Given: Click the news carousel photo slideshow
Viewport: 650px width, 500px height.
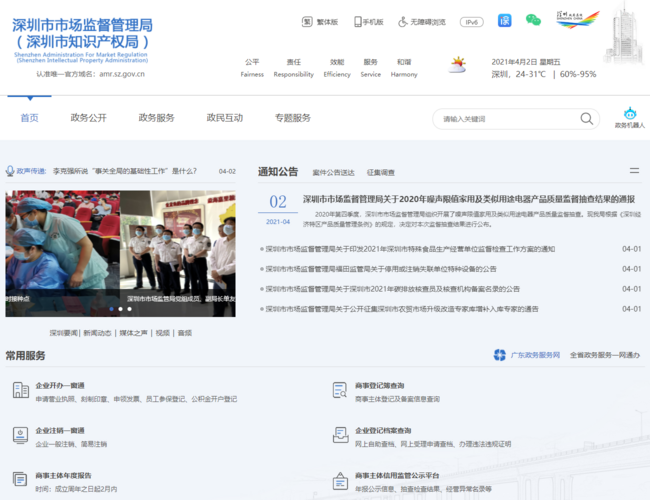Looking at the screenshot, I should (121, 253).
